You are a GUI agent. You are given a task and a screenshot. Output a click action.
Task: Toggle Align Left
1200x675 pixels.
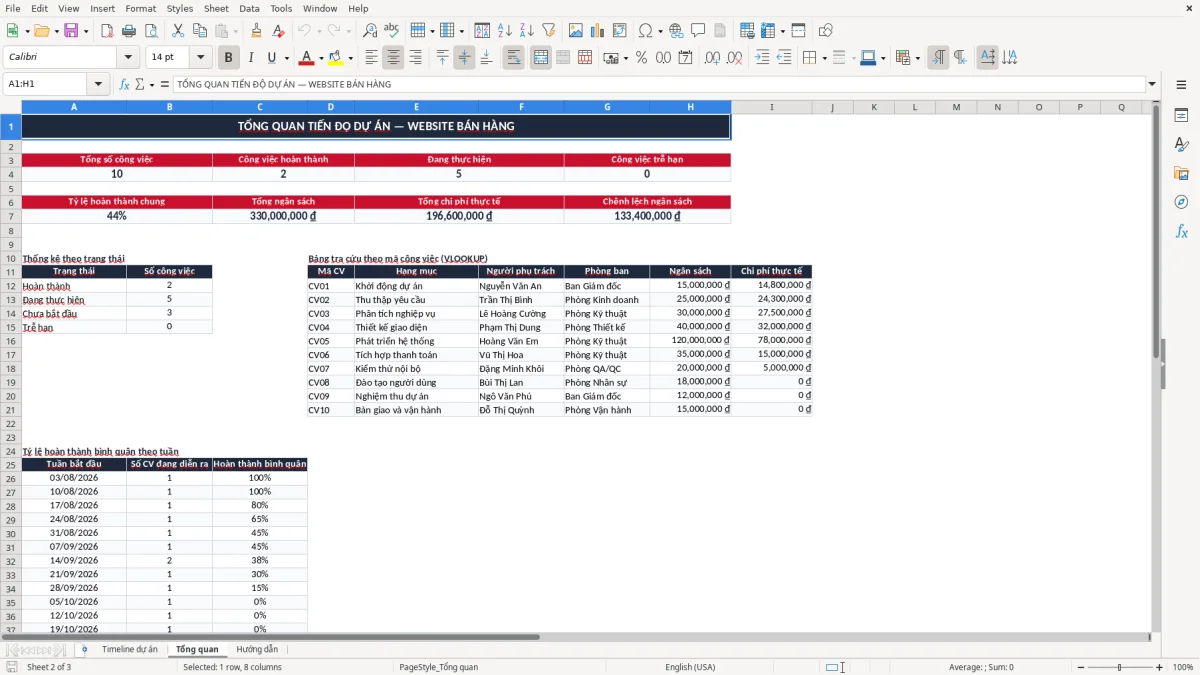coord(371,58)
